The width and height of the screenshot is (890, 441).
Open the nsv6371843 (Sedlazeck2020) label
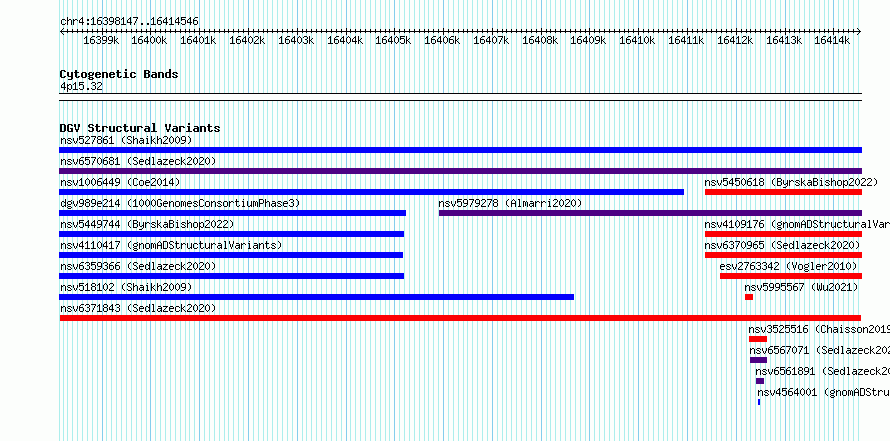138,308
